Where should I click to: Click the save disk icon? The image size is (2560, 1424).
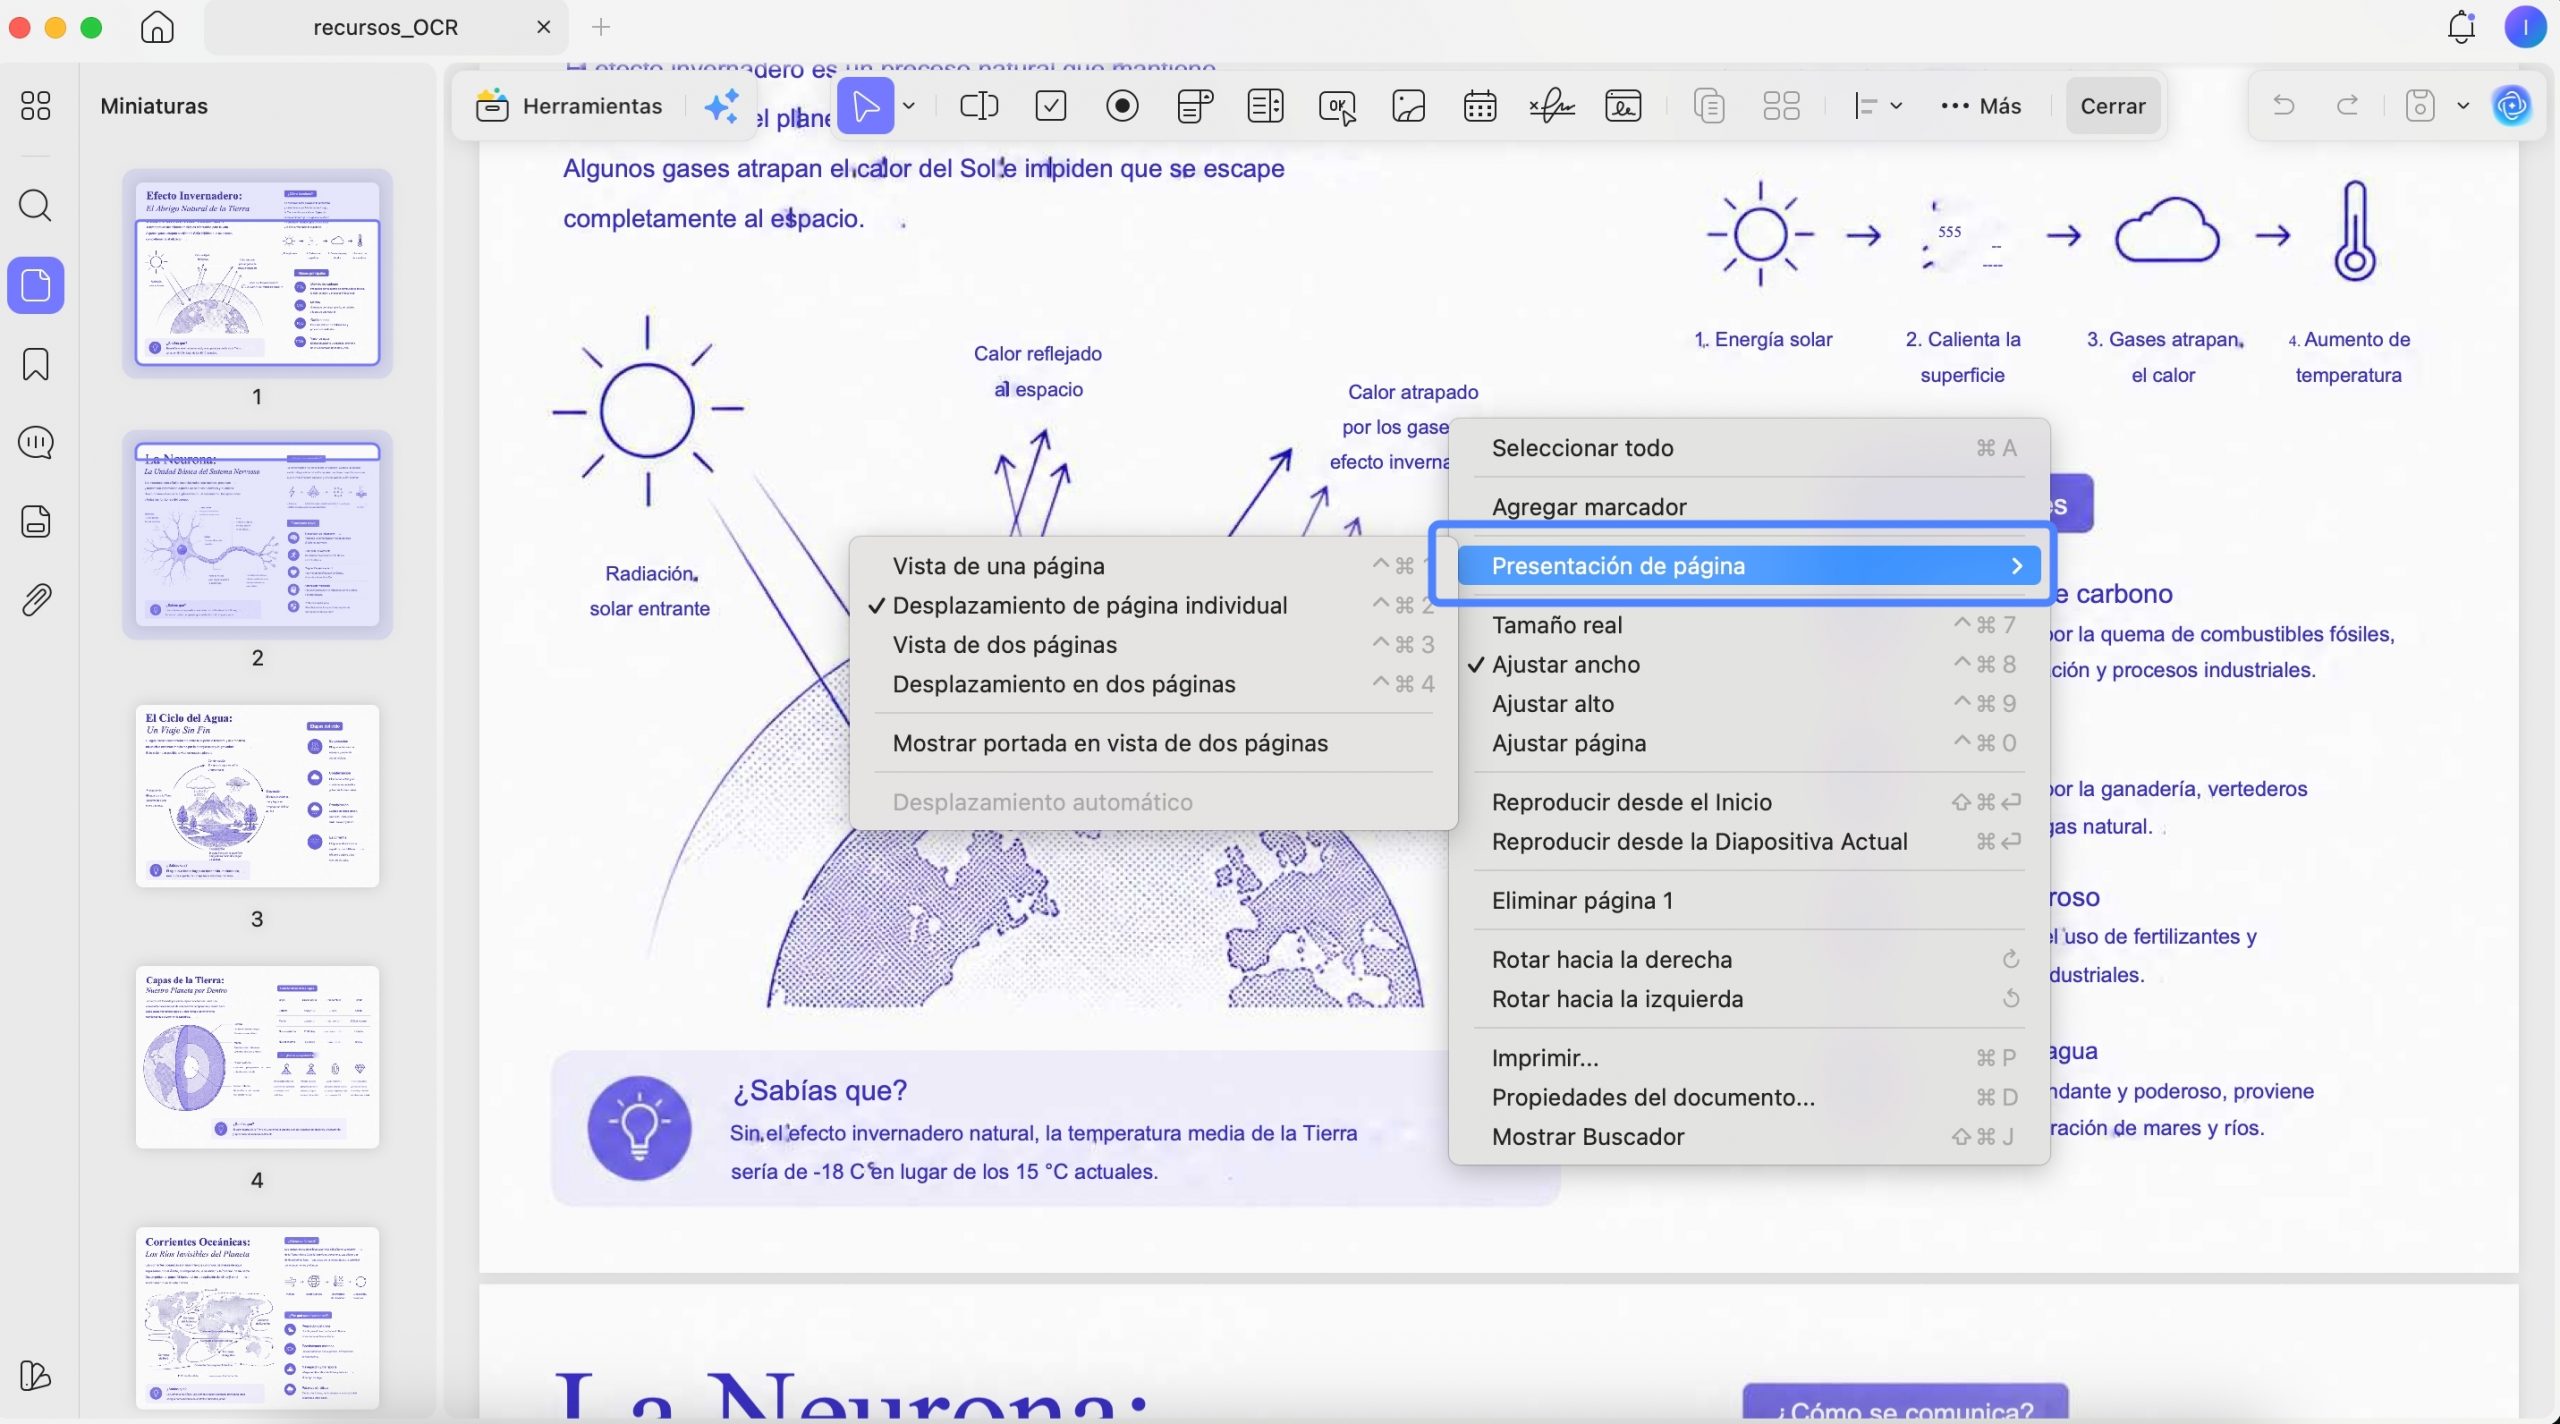(2420, 106)
